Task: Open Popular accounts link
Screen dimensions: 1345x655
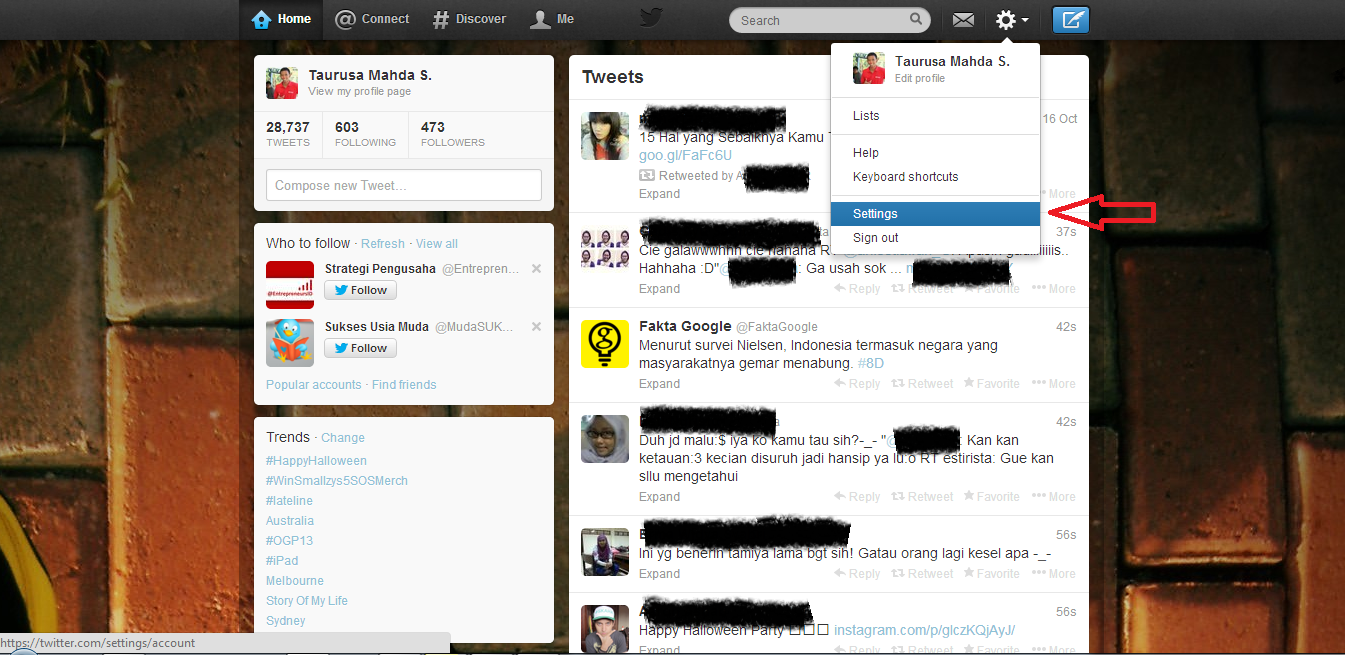Action: [x=314, y=385]
